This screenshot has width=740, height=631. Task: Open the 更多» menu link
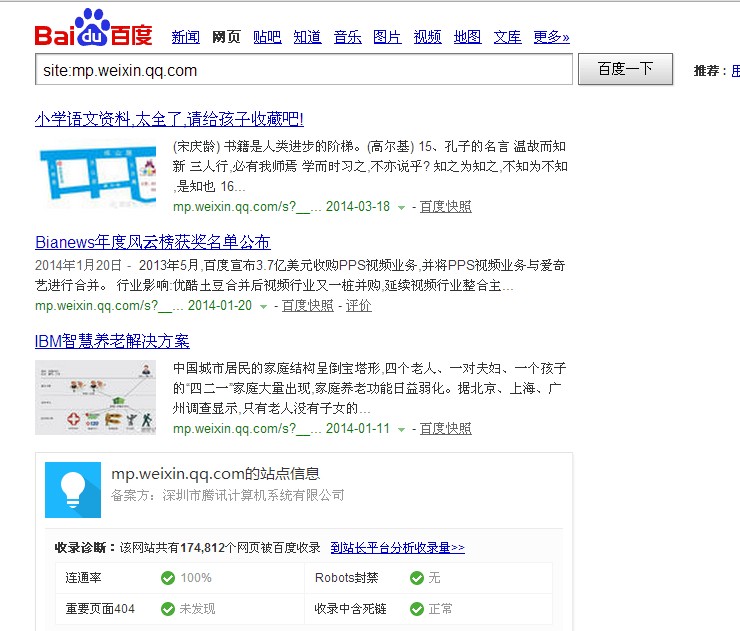click(551, 37)
